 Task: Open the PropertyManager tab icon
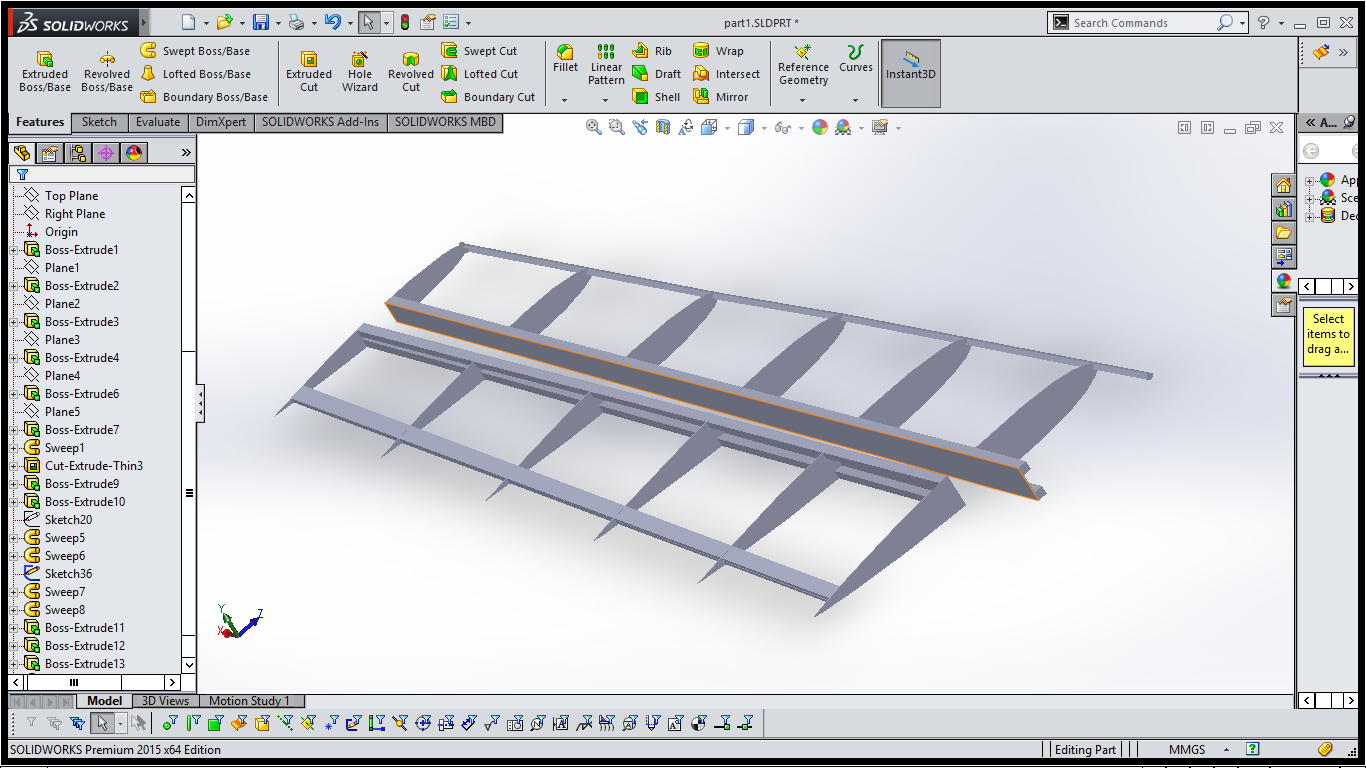click(50, 153)
